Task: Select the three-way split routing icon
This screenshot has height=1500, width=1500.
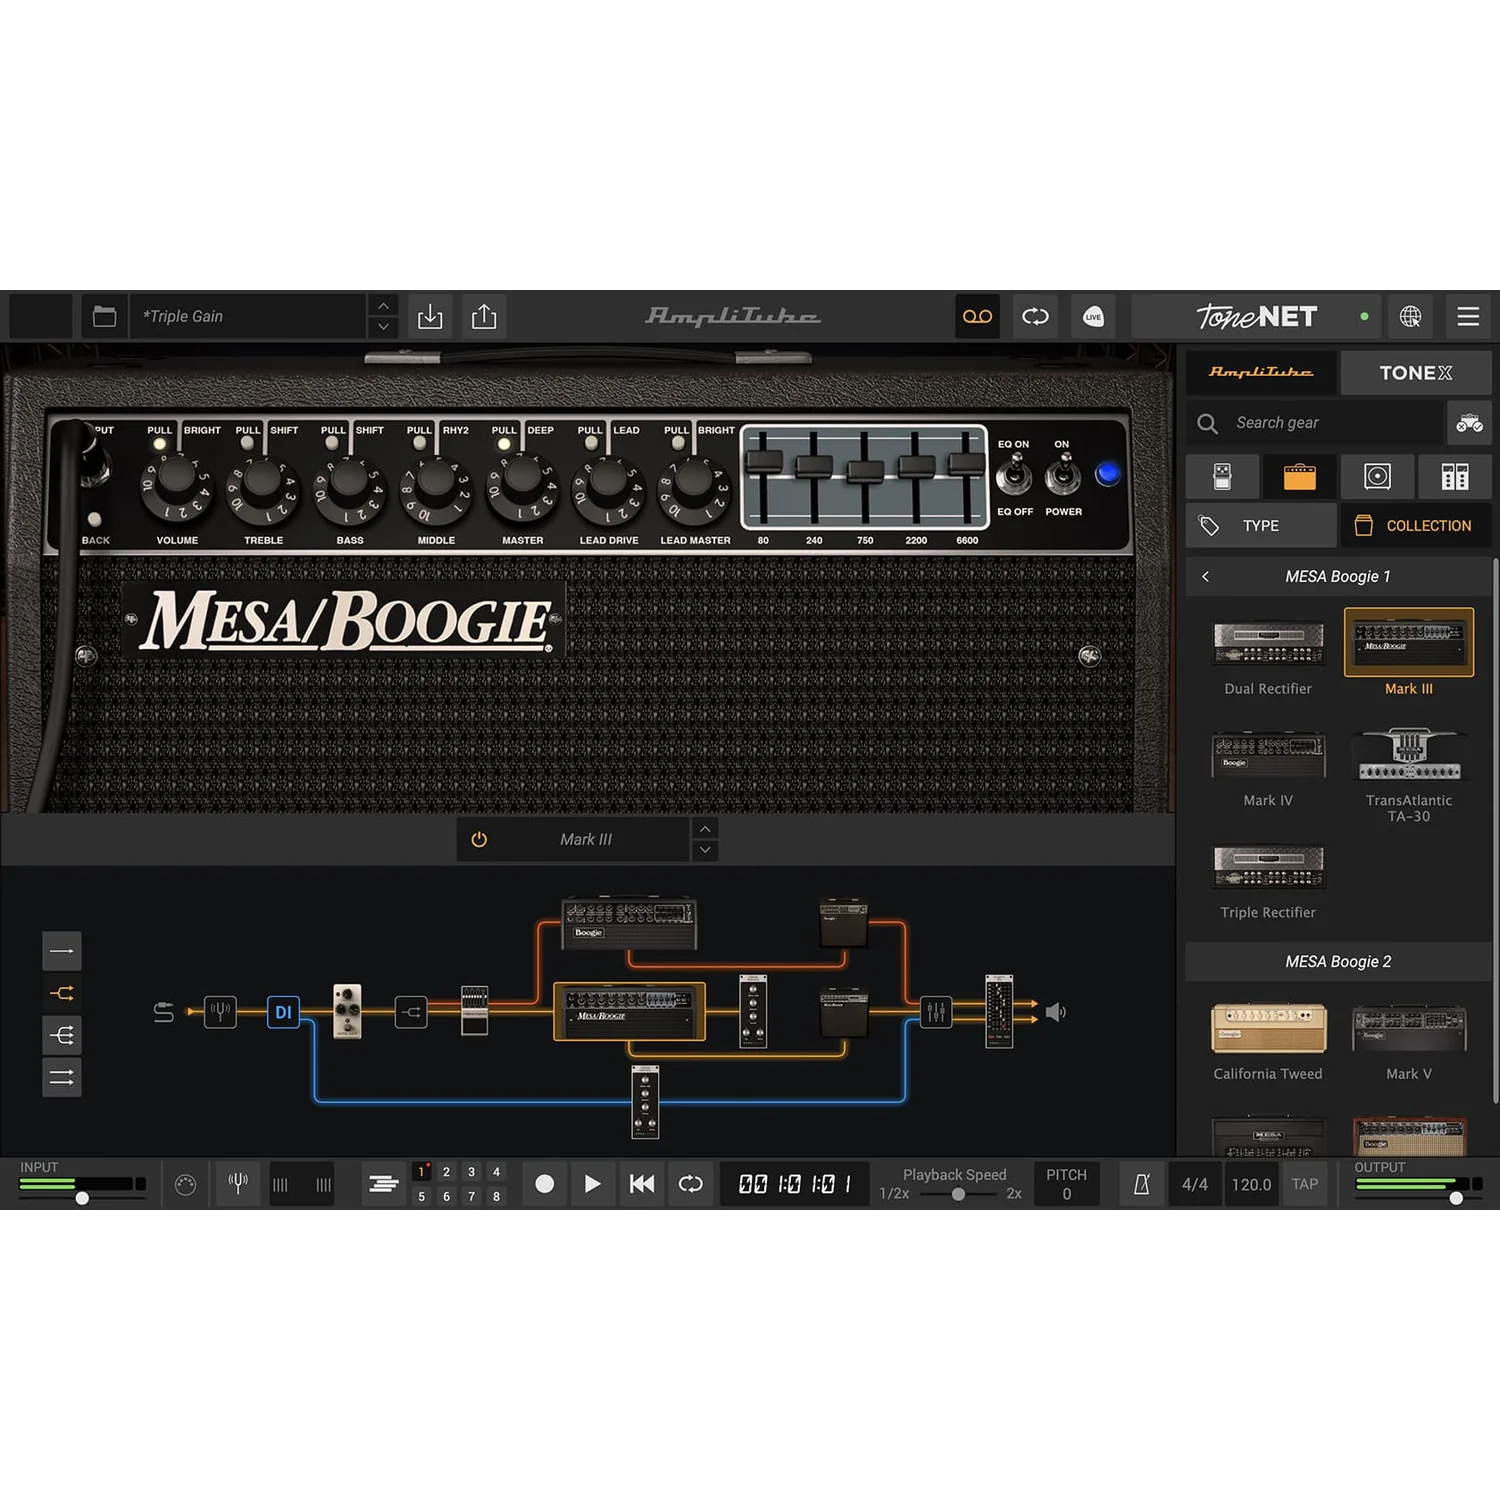Action: (62, 1035)
